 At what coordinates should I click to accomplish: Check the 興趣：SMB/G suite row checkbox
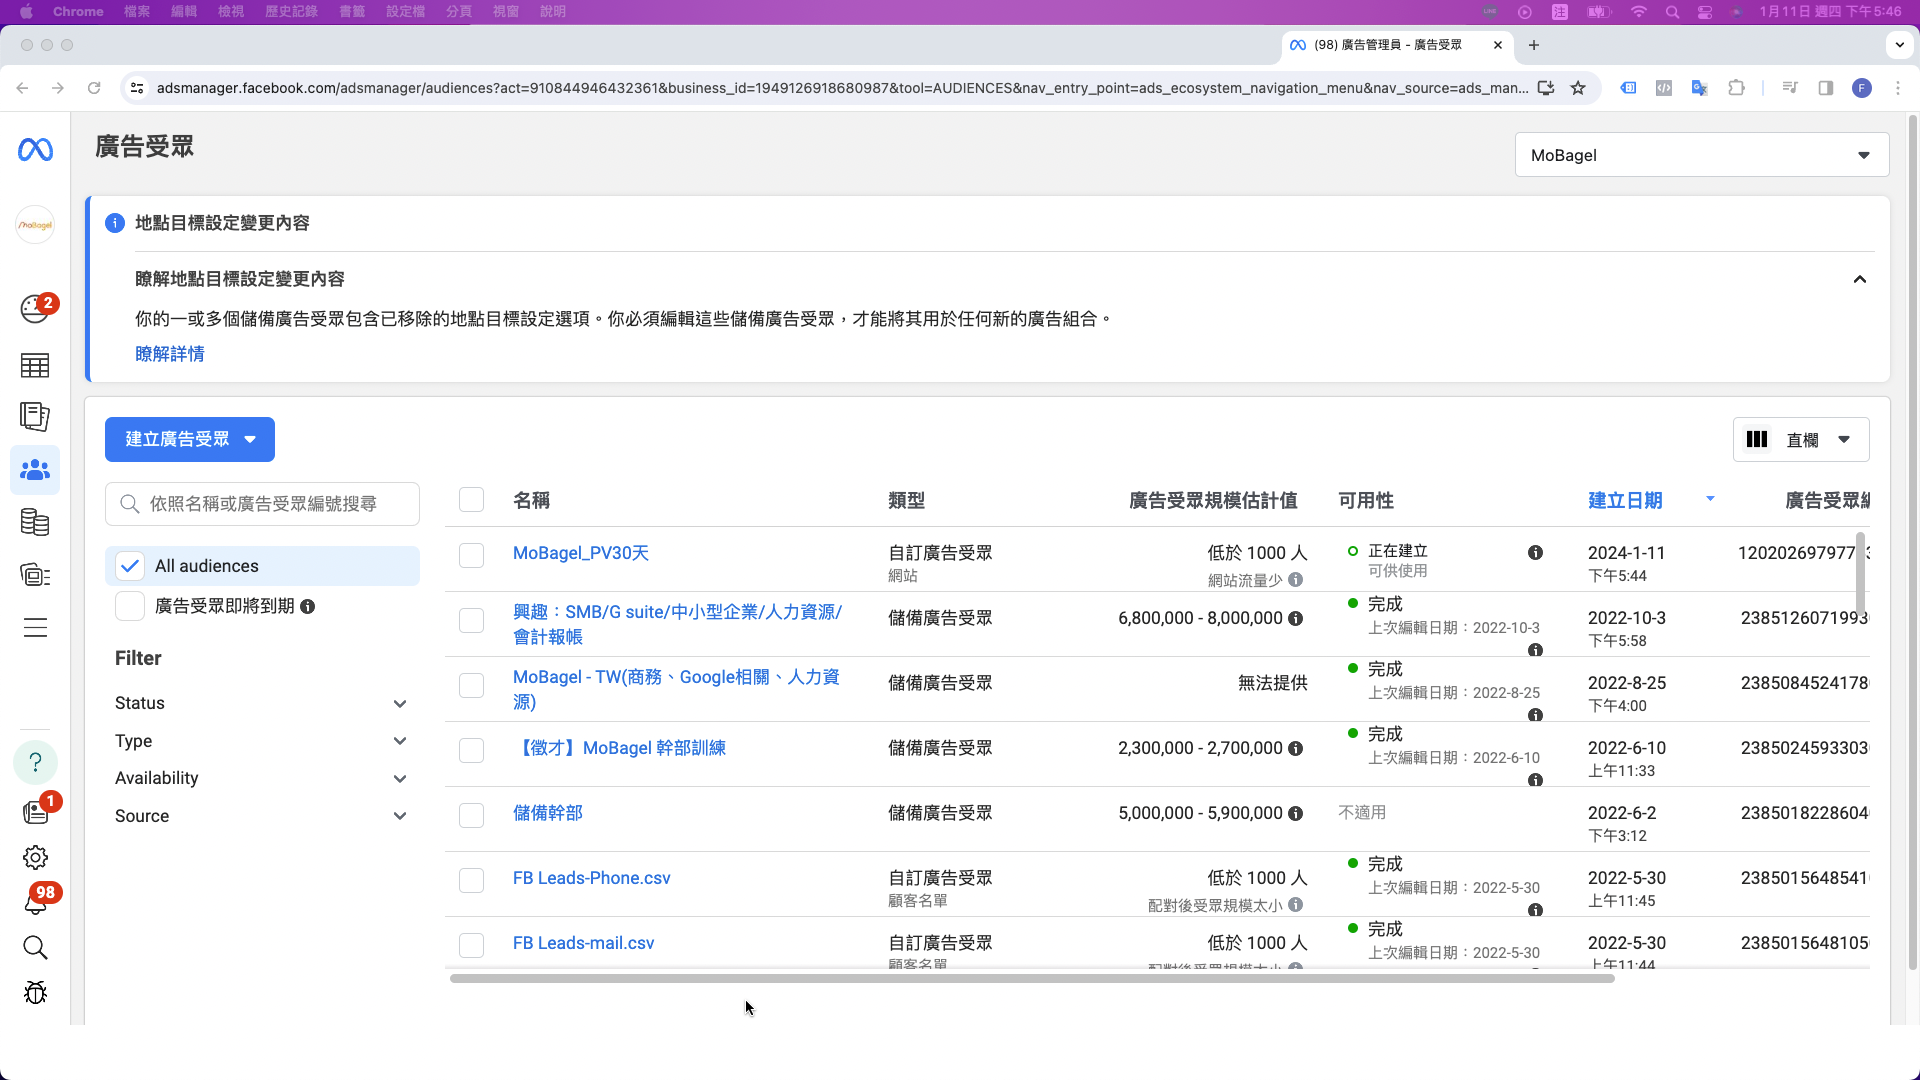coord(471,620)
